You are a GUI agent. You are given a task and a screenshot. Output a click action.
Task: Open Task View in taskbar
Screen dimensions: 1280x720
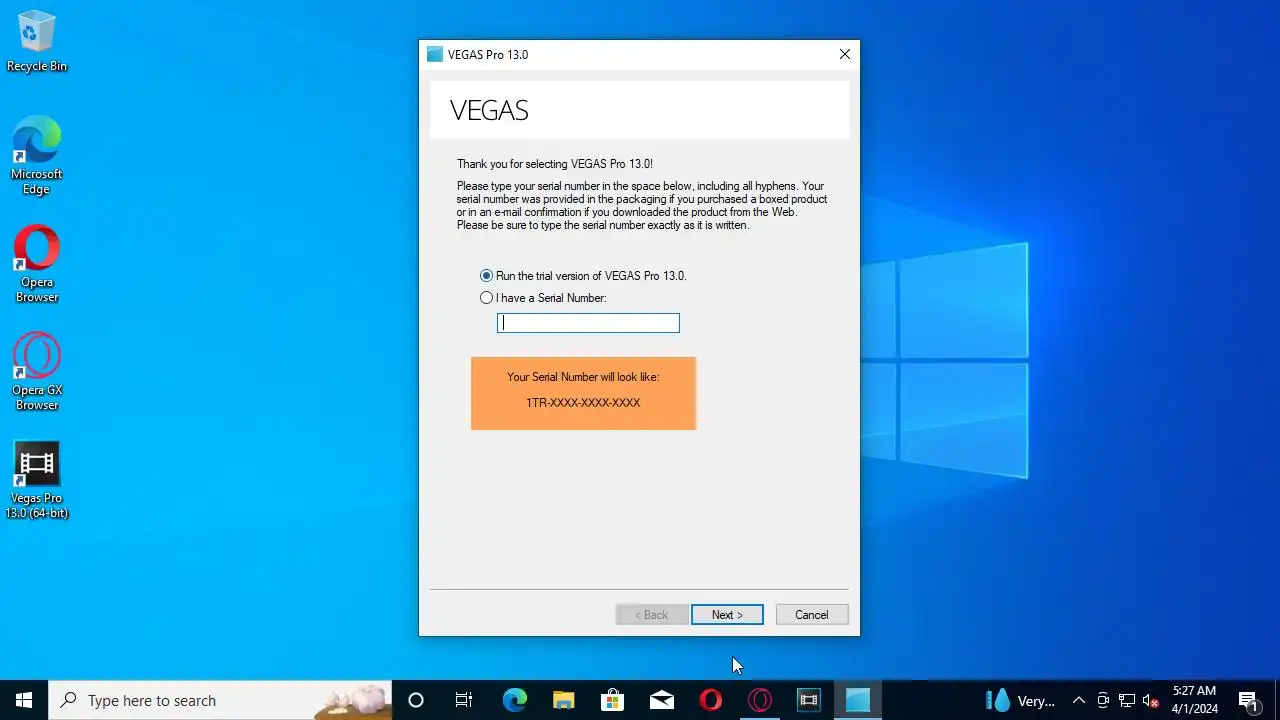pos(464,700)
